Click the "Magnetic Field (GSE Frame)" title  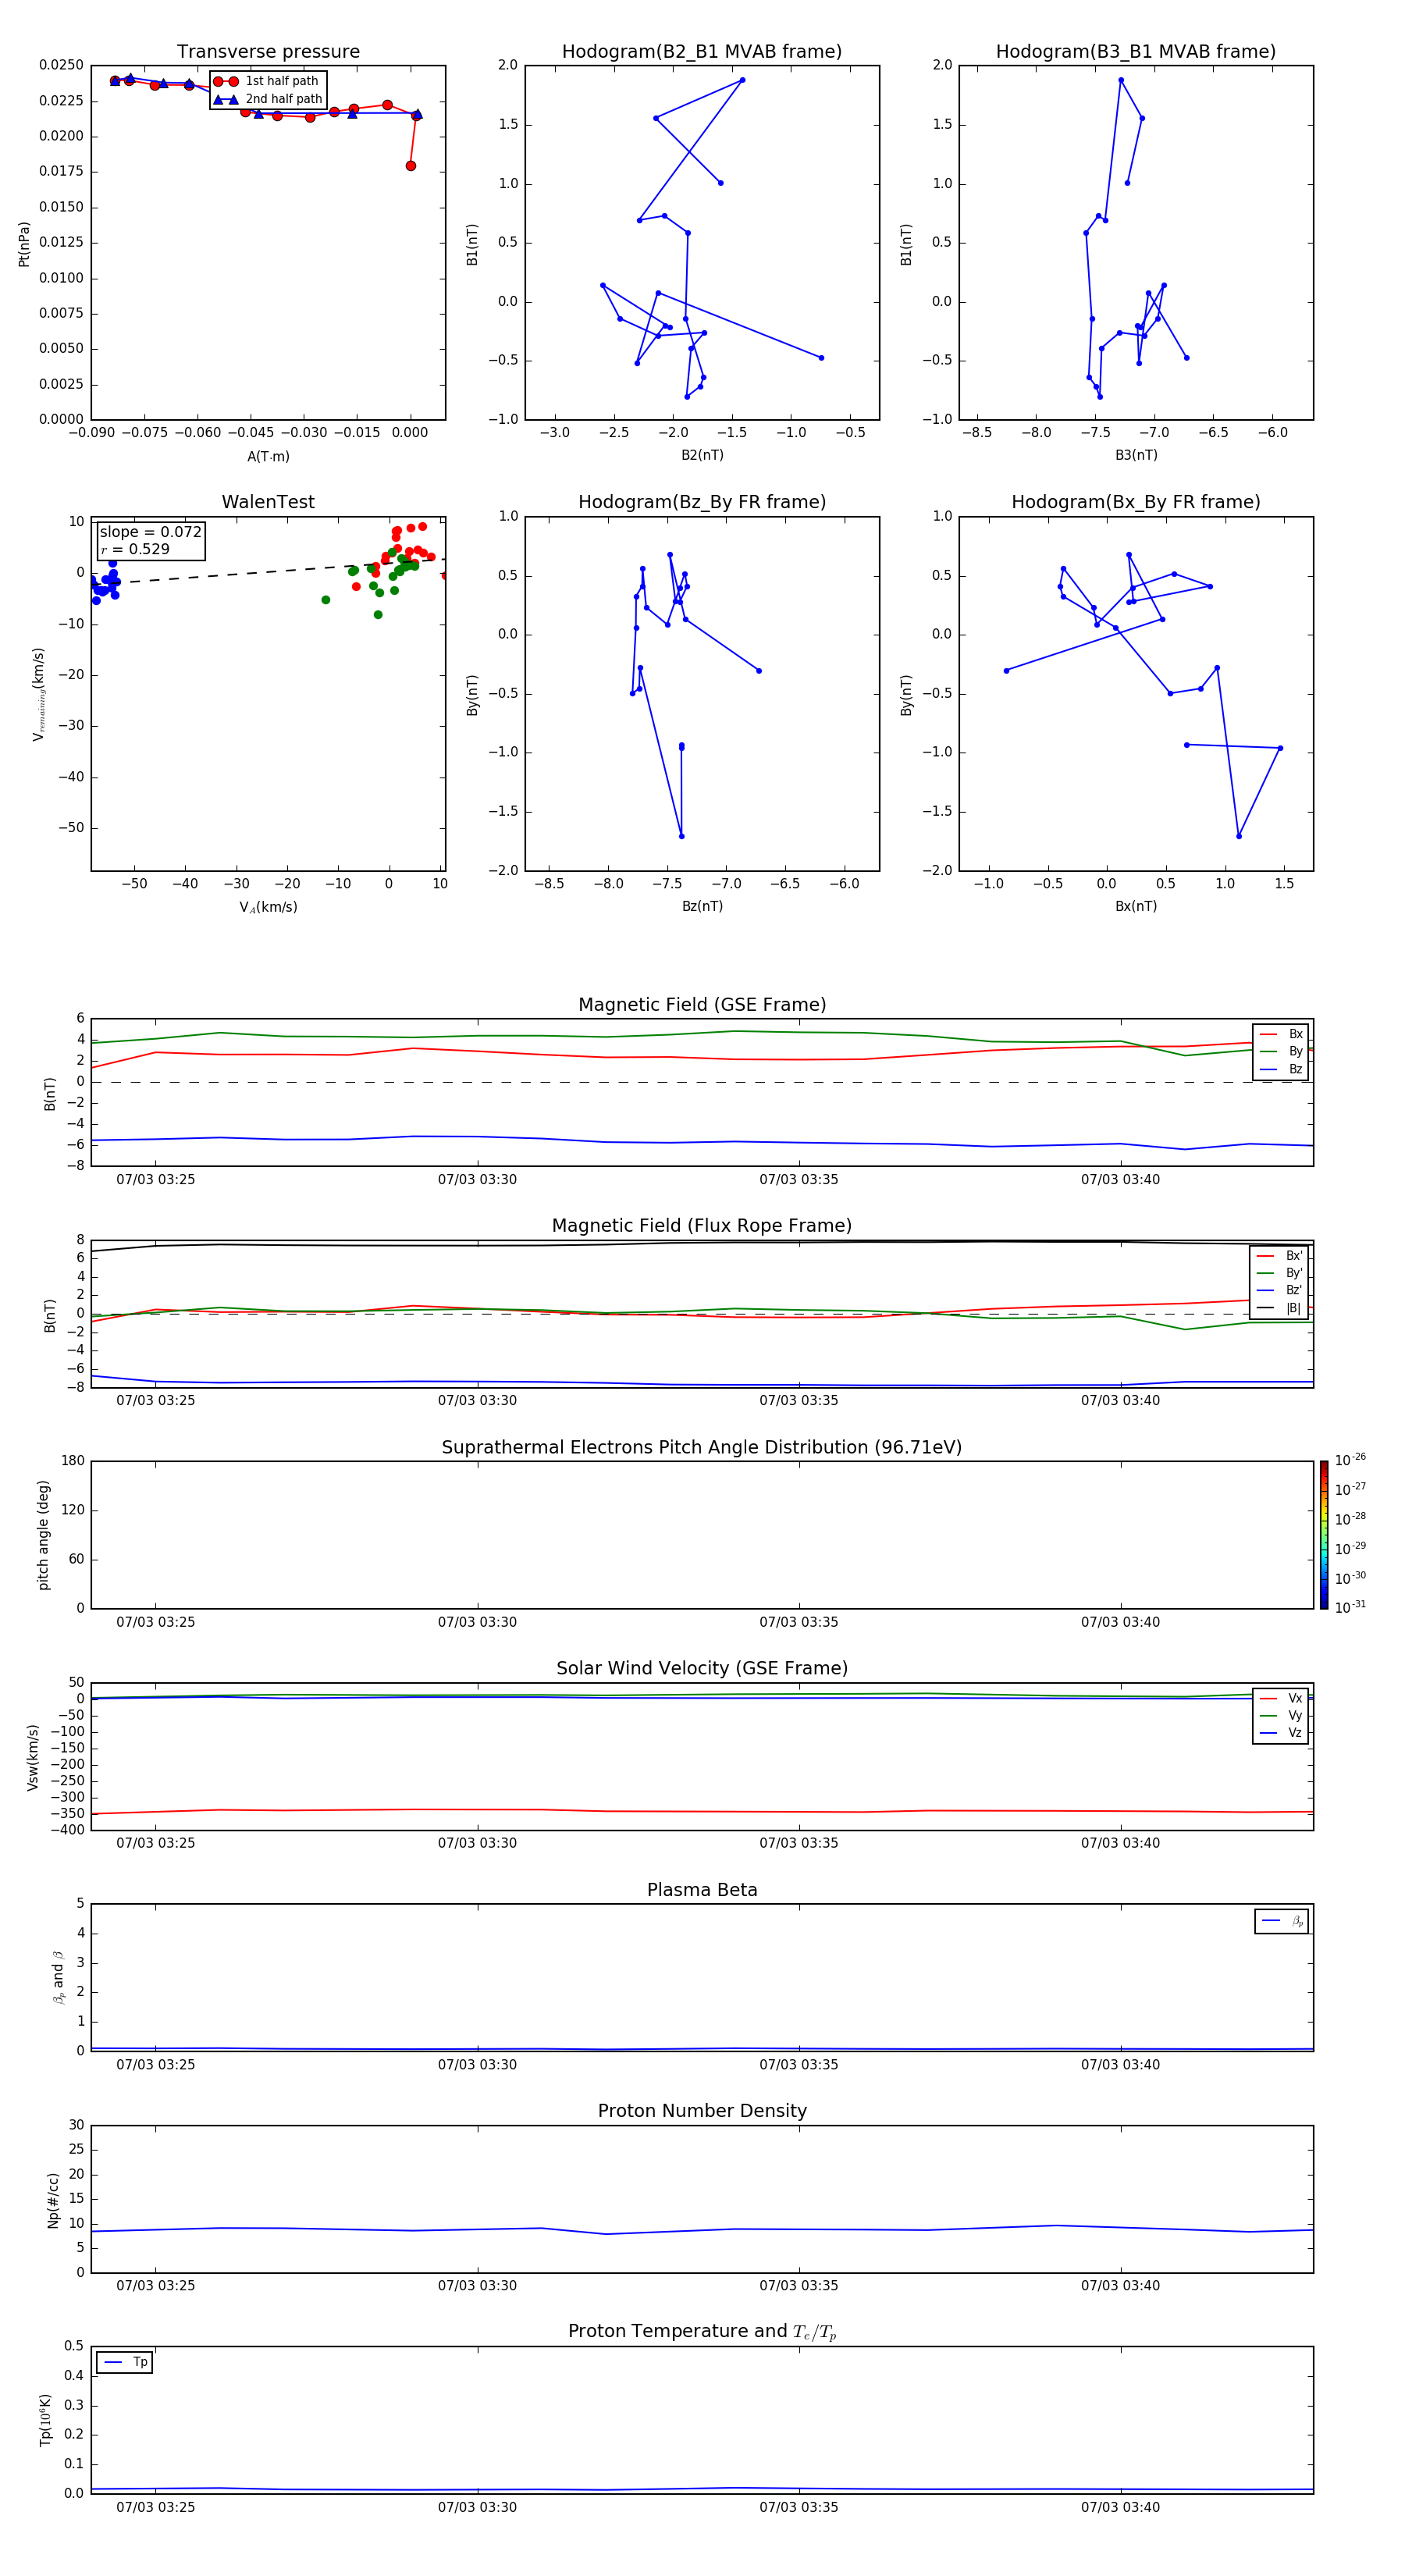(x=702, y=1005)
